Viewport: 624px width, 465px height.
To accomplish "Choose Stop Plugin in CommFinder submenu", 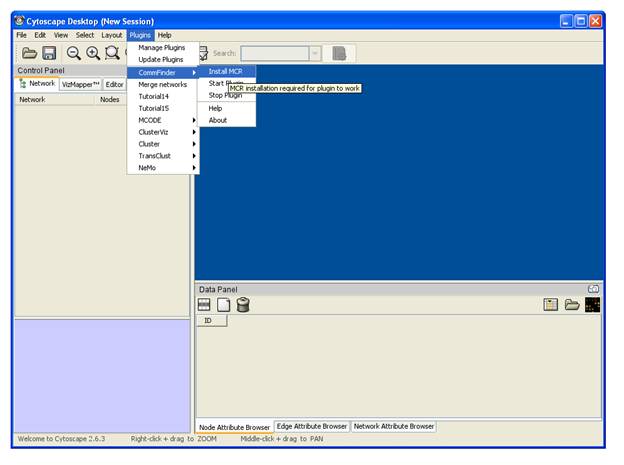I will click(225, 96).
